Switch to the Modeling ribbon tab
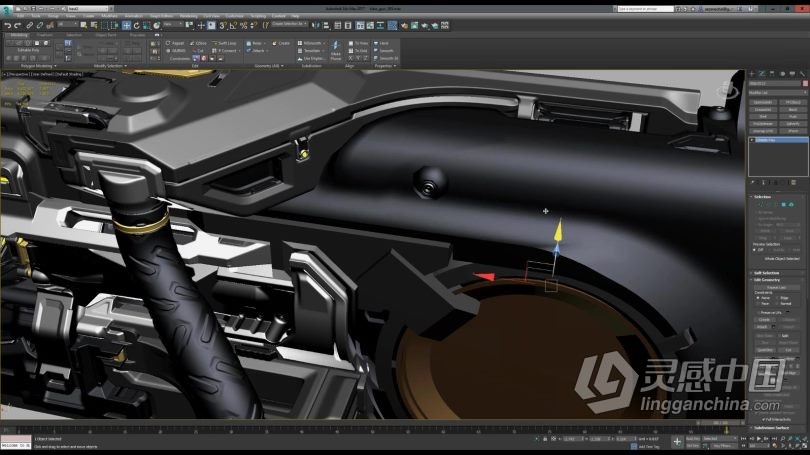 point(19,35)
